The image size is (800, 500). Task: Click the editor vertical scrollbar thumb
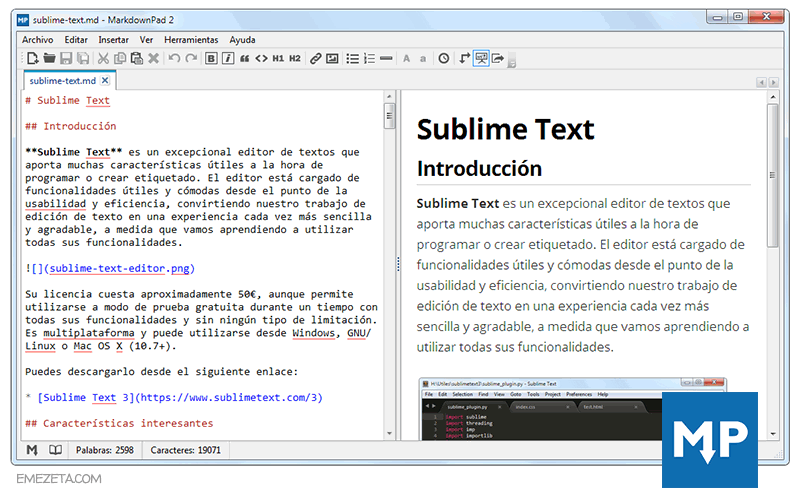(x=389, y=116)
